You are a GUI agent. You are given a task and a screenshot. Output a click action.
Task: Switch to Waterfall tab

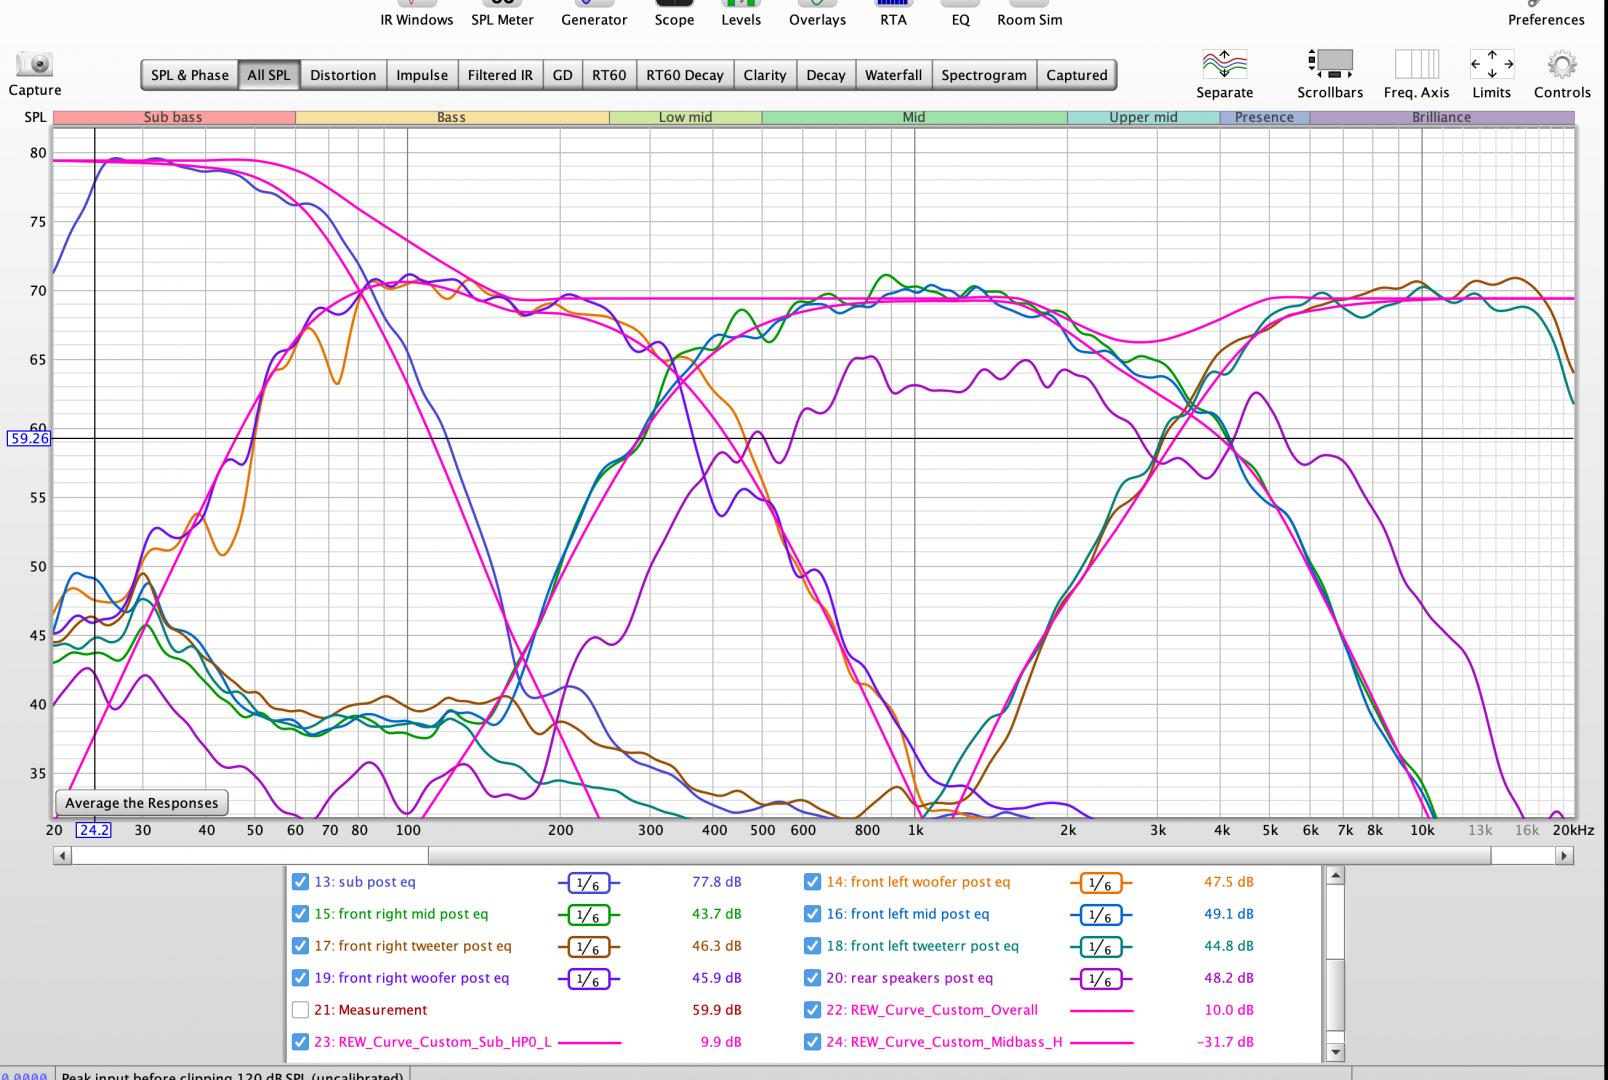point(894,75)
